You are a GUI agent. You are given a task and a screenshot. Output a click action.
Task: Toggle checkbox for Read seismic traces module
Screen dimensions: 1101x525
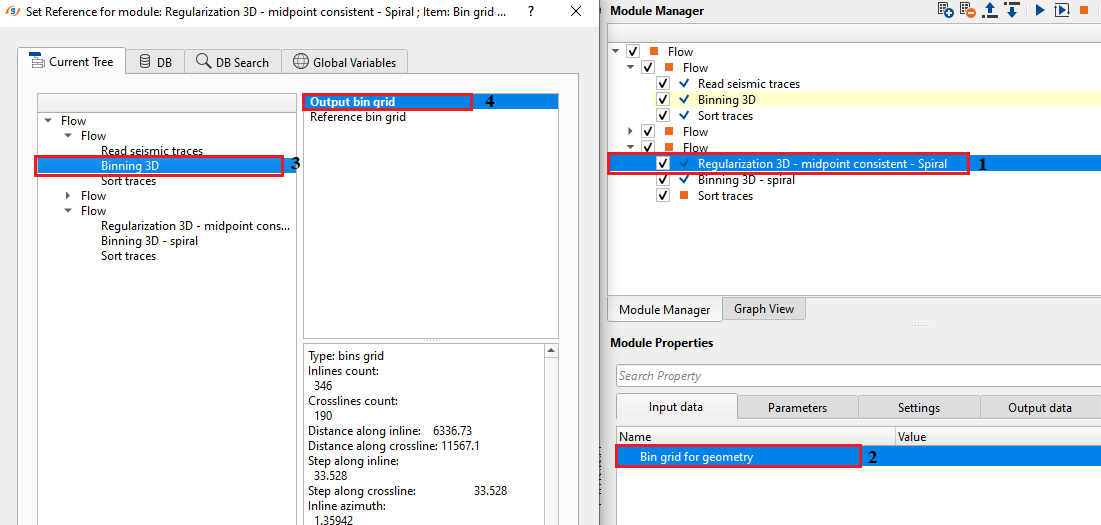(x=663, y=84)
